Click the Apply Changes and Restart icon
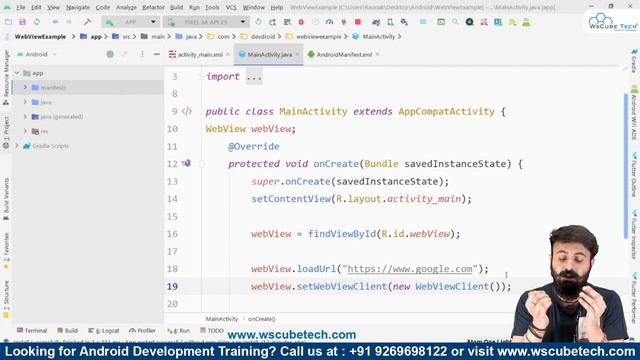This screenshot has width=640, height=360. (273, 22)
